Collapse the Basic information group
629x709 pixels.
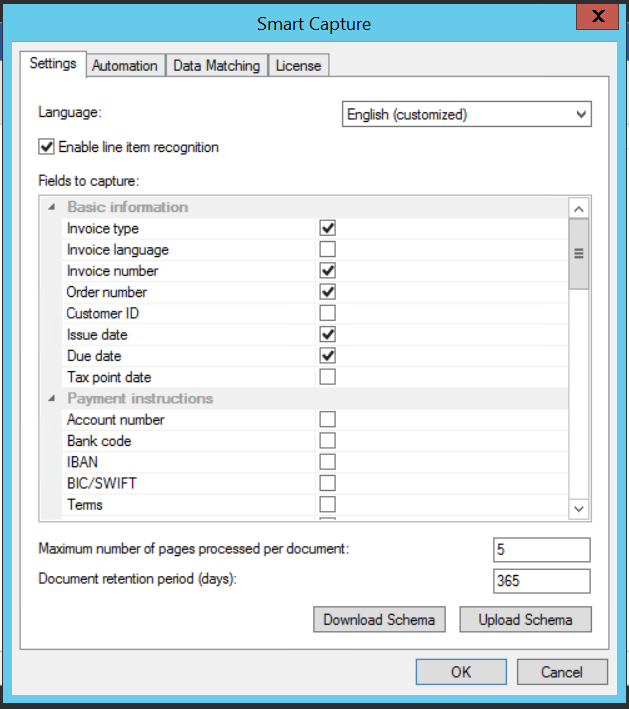[52, 207]
